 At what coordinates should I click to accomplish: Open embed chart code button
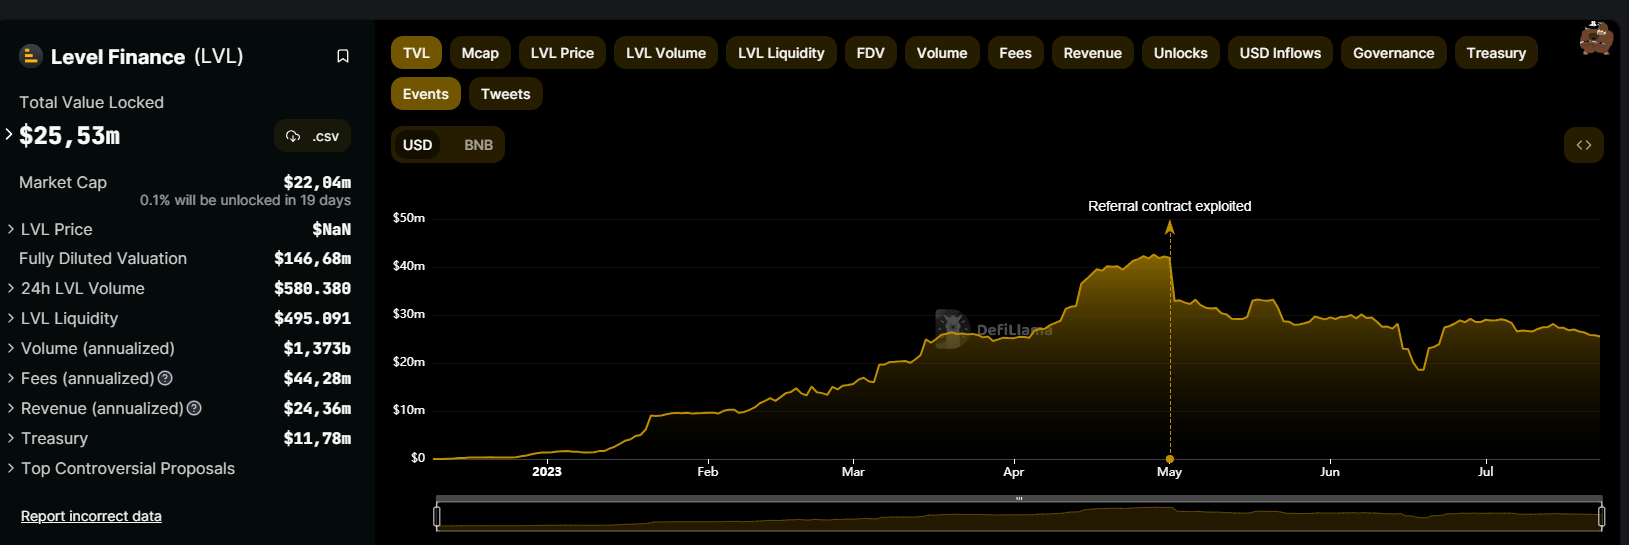click(x=1584, y=145)
